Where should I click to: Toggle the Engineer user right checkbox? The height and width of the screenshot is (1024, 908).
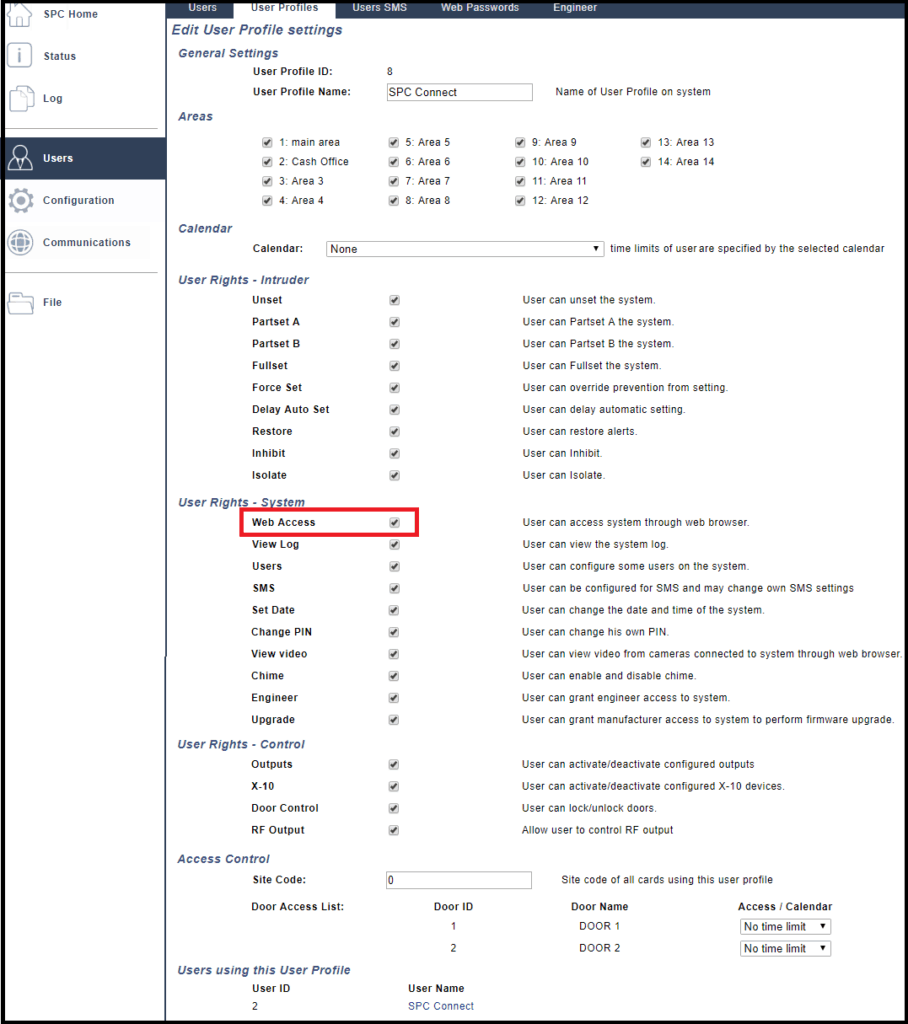(393, 697)
